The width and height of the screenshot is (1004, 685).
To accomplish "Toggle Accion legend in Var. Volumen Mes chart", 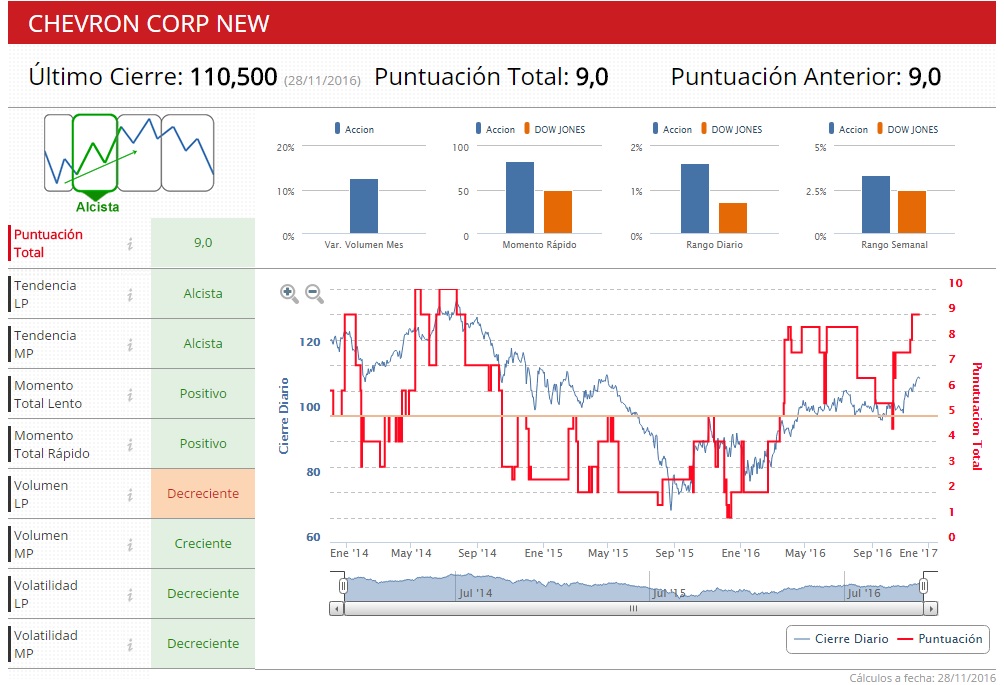I will tap(354, 129).
